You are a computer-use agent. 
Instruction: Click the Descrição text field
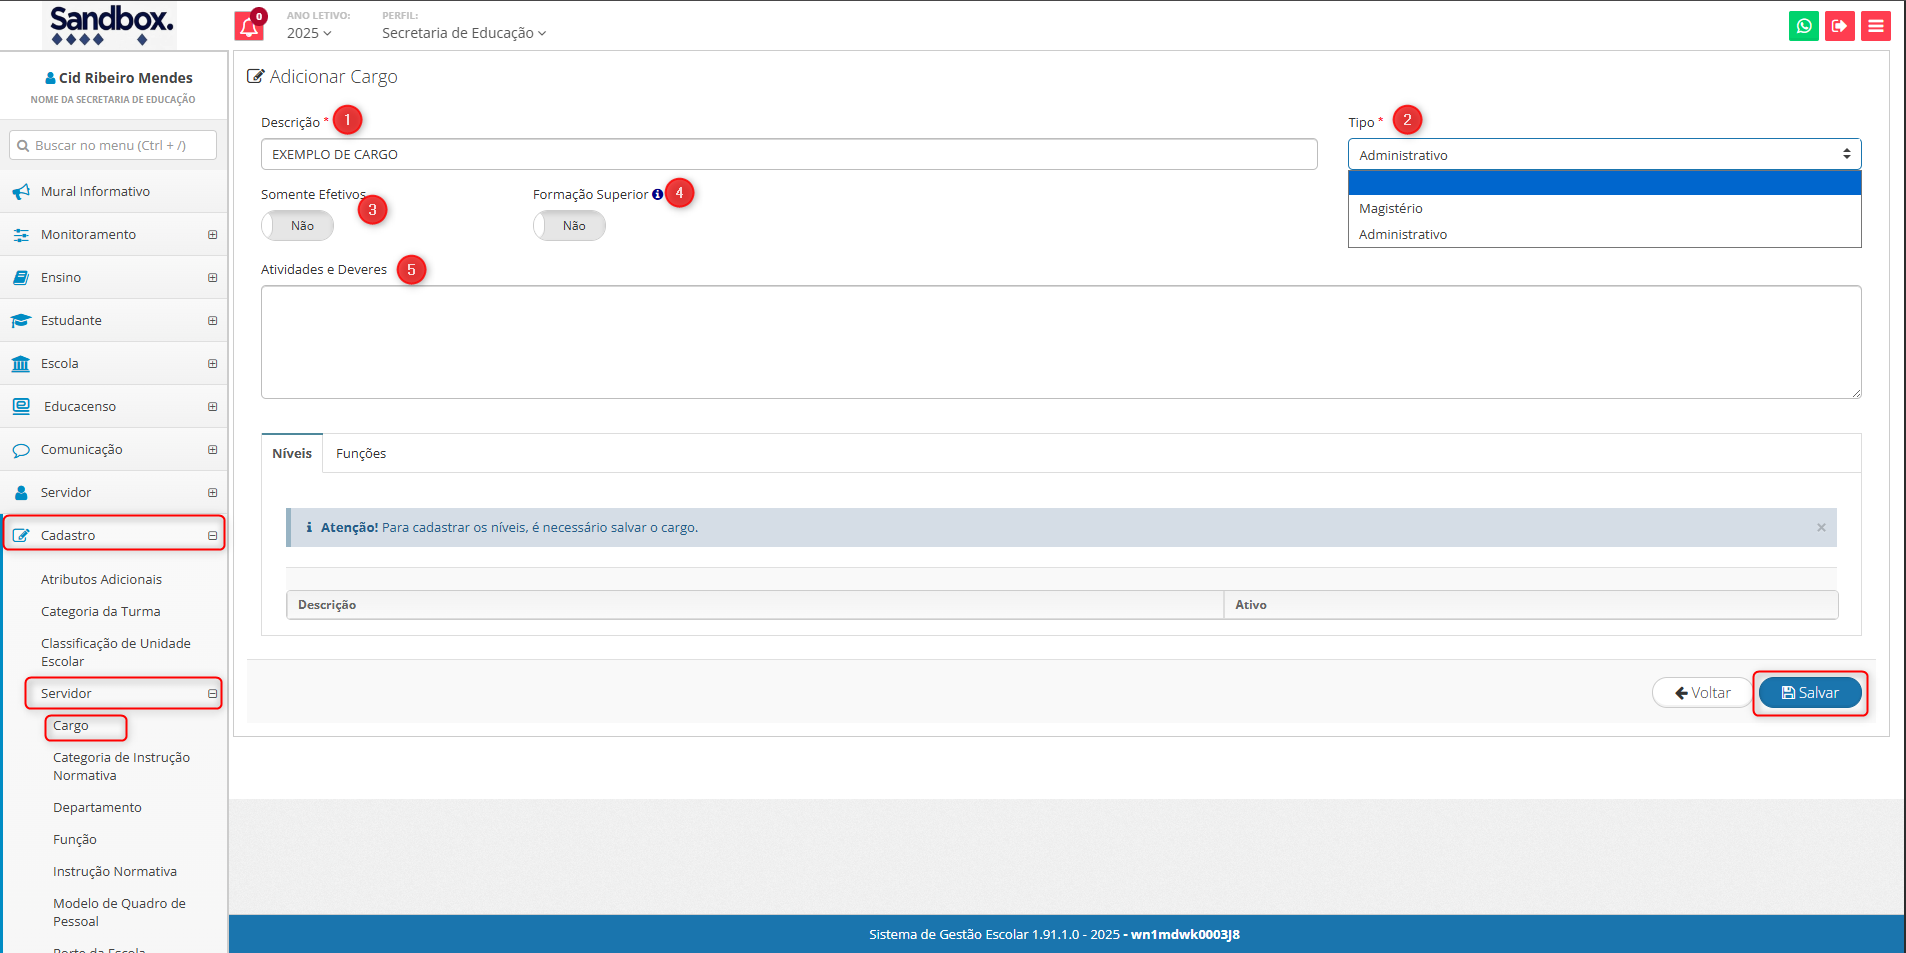[788, 155]
